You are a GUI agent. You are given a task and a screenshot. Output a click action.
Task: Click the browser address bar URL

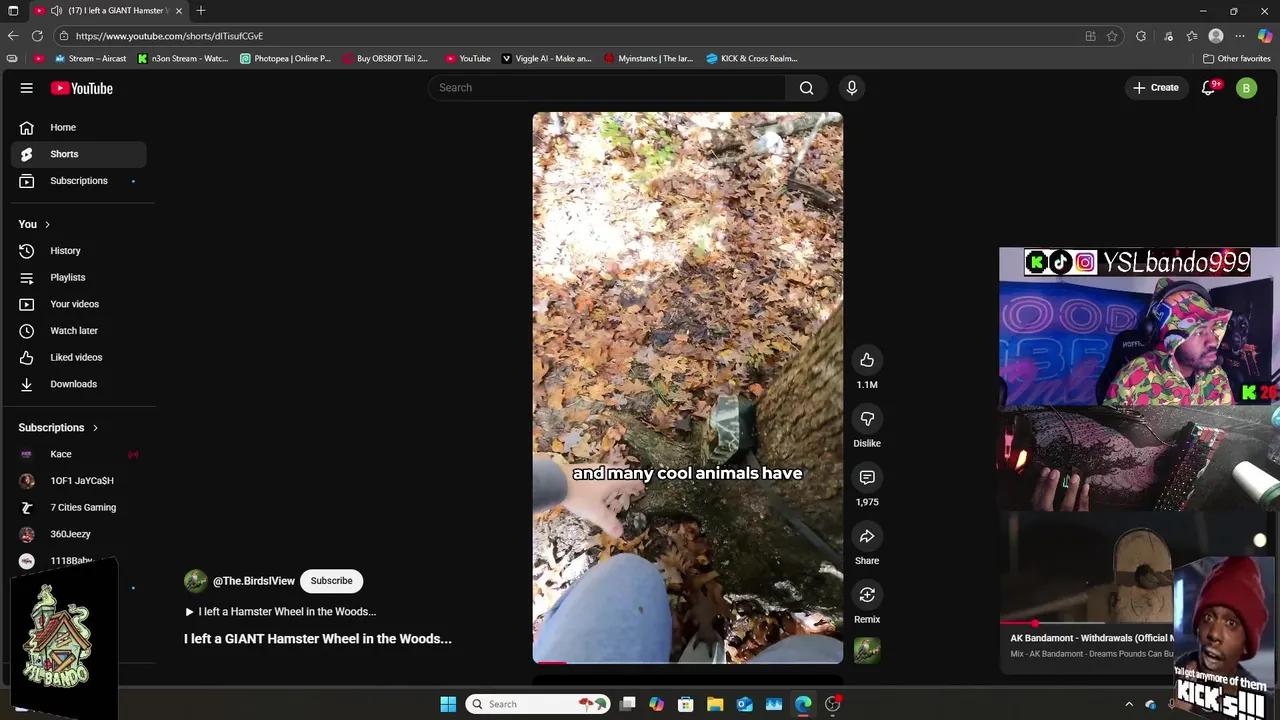point(169,36)
